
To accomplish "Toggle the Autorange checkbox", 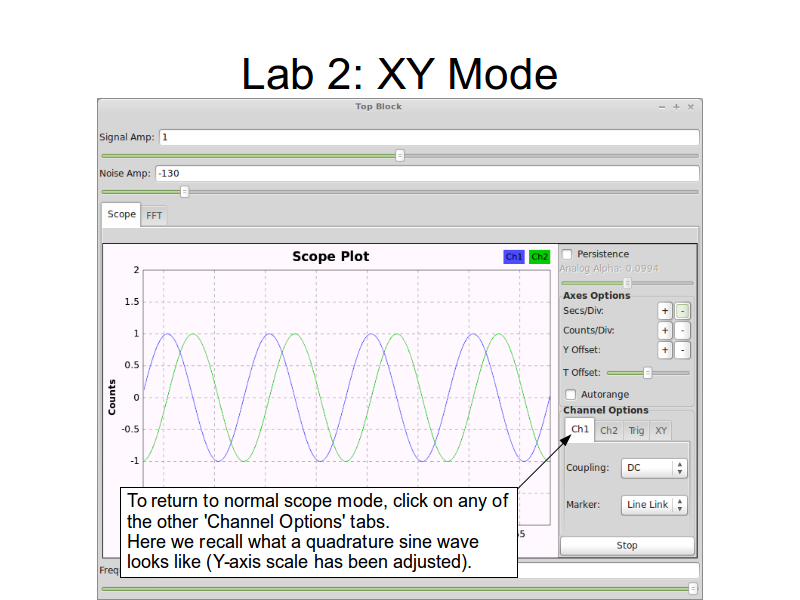I will [x=572, y=394].
